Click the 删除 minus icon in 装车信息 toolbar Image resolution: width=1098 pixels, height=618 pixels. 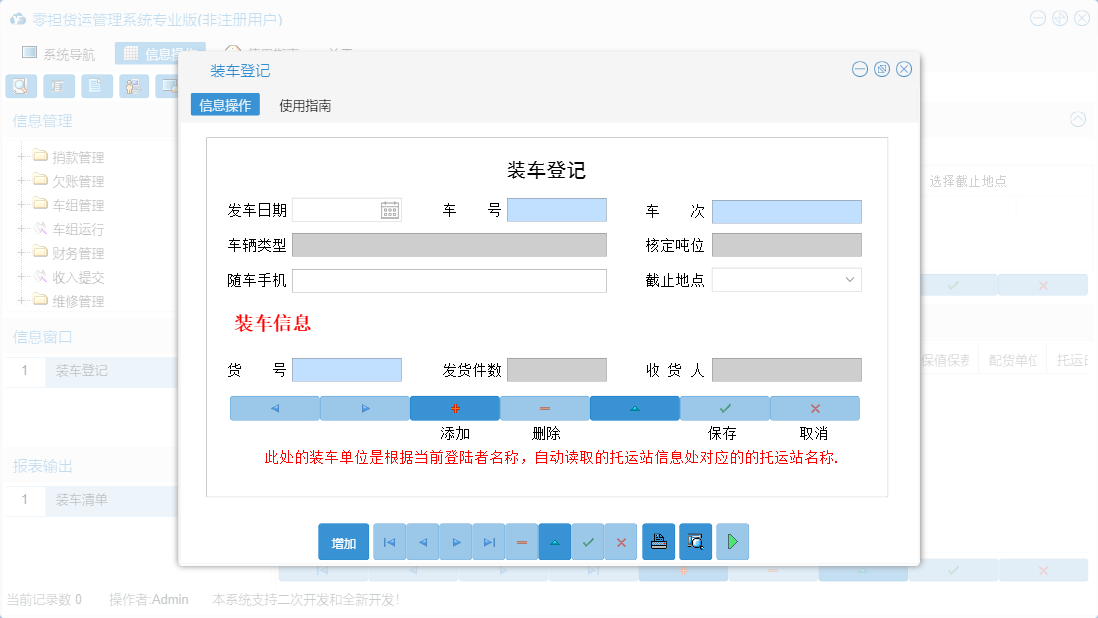click(x=544, y=408)
